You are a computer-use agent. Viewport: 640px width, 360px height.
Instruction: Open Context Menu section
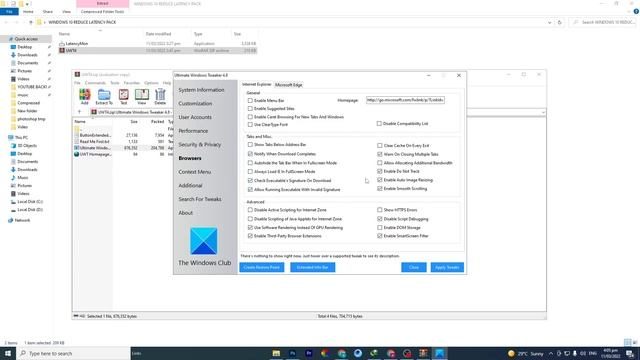coord(195,172)
